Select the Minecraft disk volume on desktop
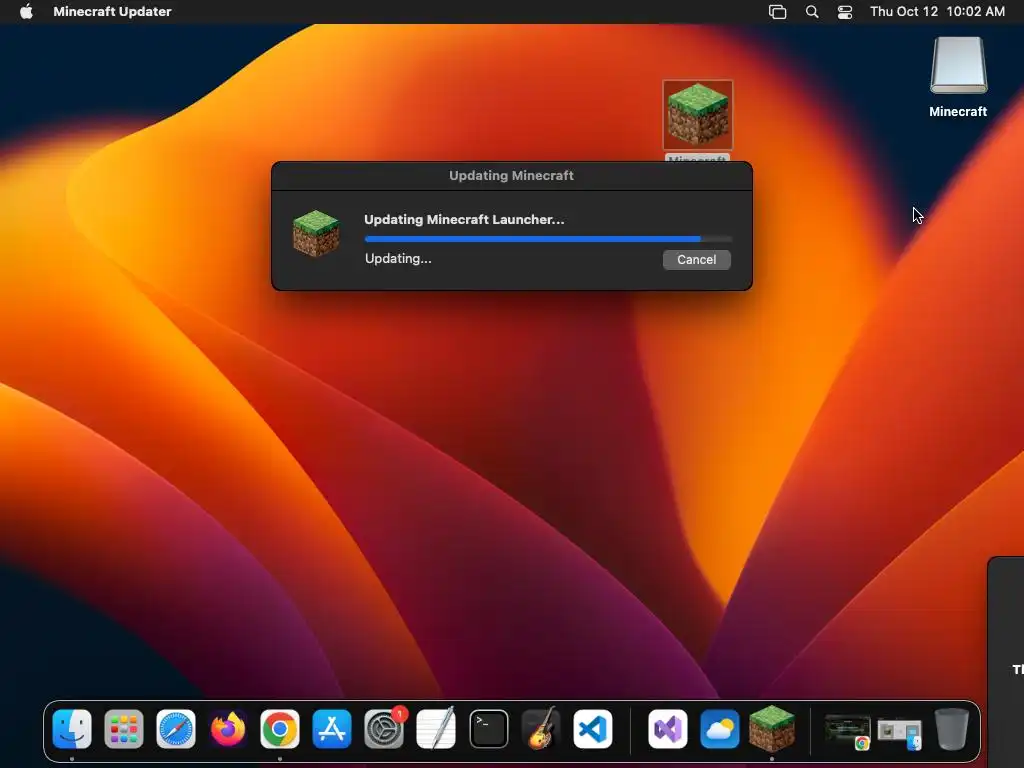 click(958, 77)
